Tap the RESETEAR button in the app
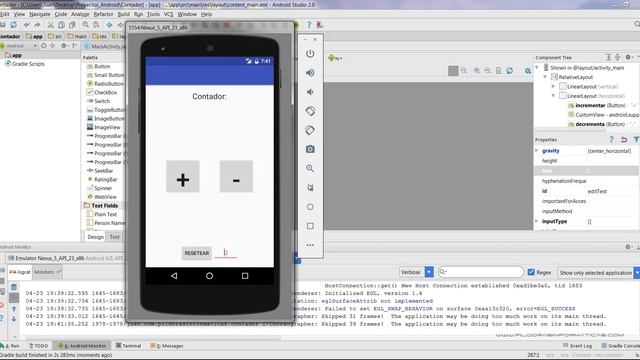 [x=197, y=253]
